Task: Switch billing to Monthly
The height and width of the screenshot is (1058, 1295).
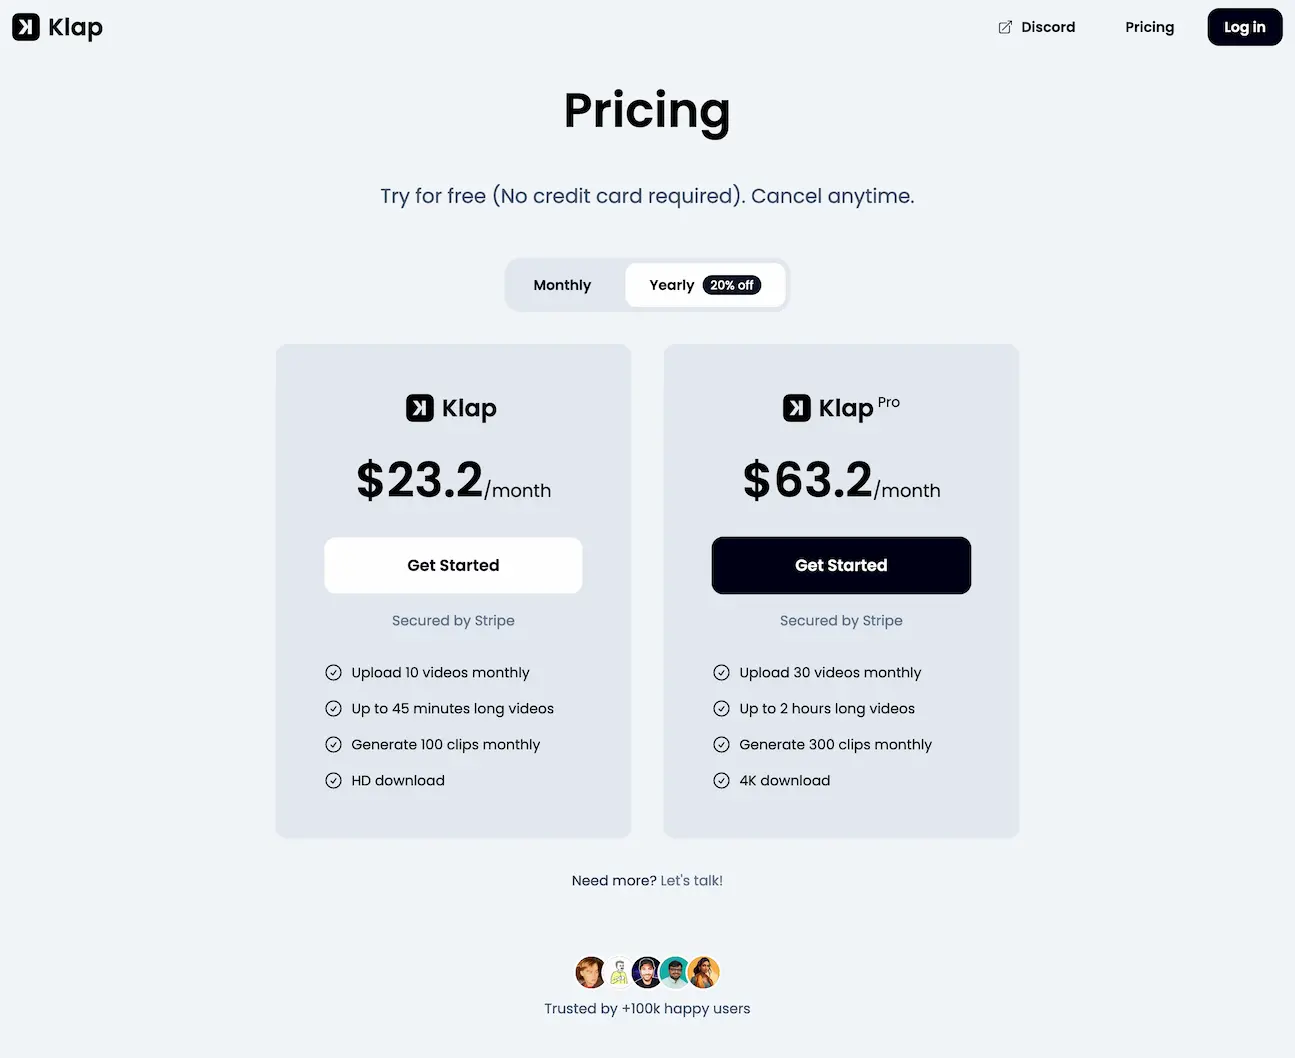Action: point(562,285)
